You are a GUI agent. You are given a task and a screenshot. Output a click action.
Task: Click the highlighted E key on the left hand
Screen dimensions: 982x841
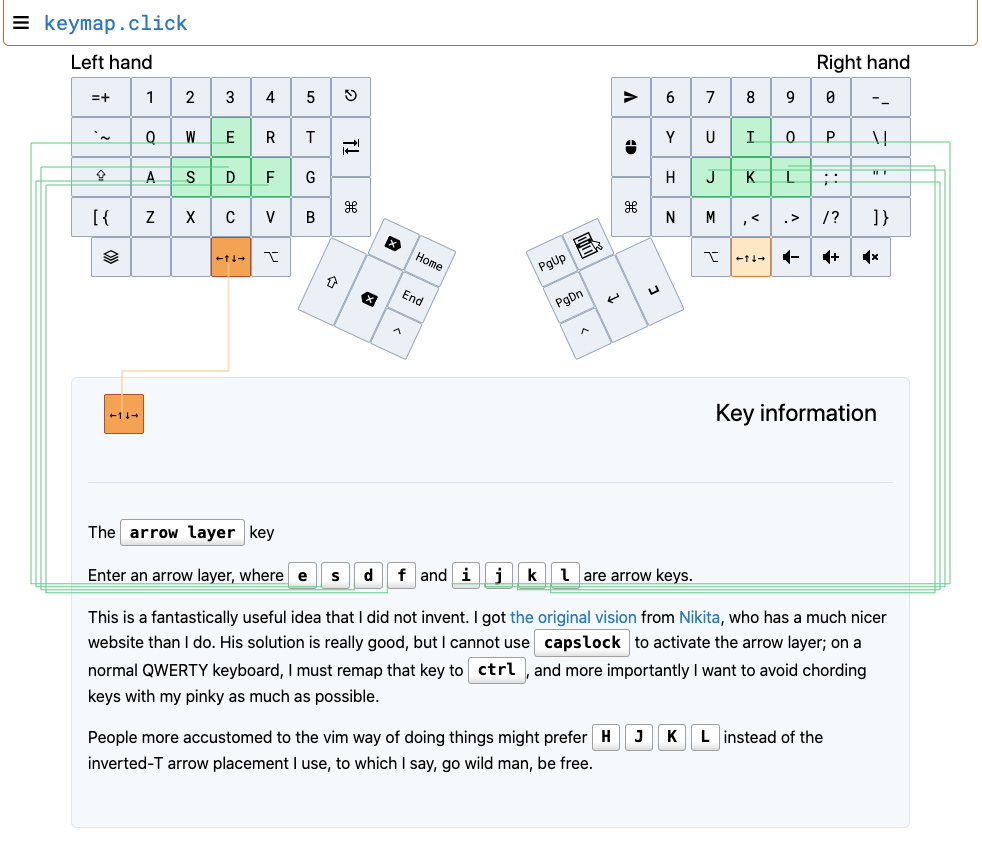click(230, 137)
